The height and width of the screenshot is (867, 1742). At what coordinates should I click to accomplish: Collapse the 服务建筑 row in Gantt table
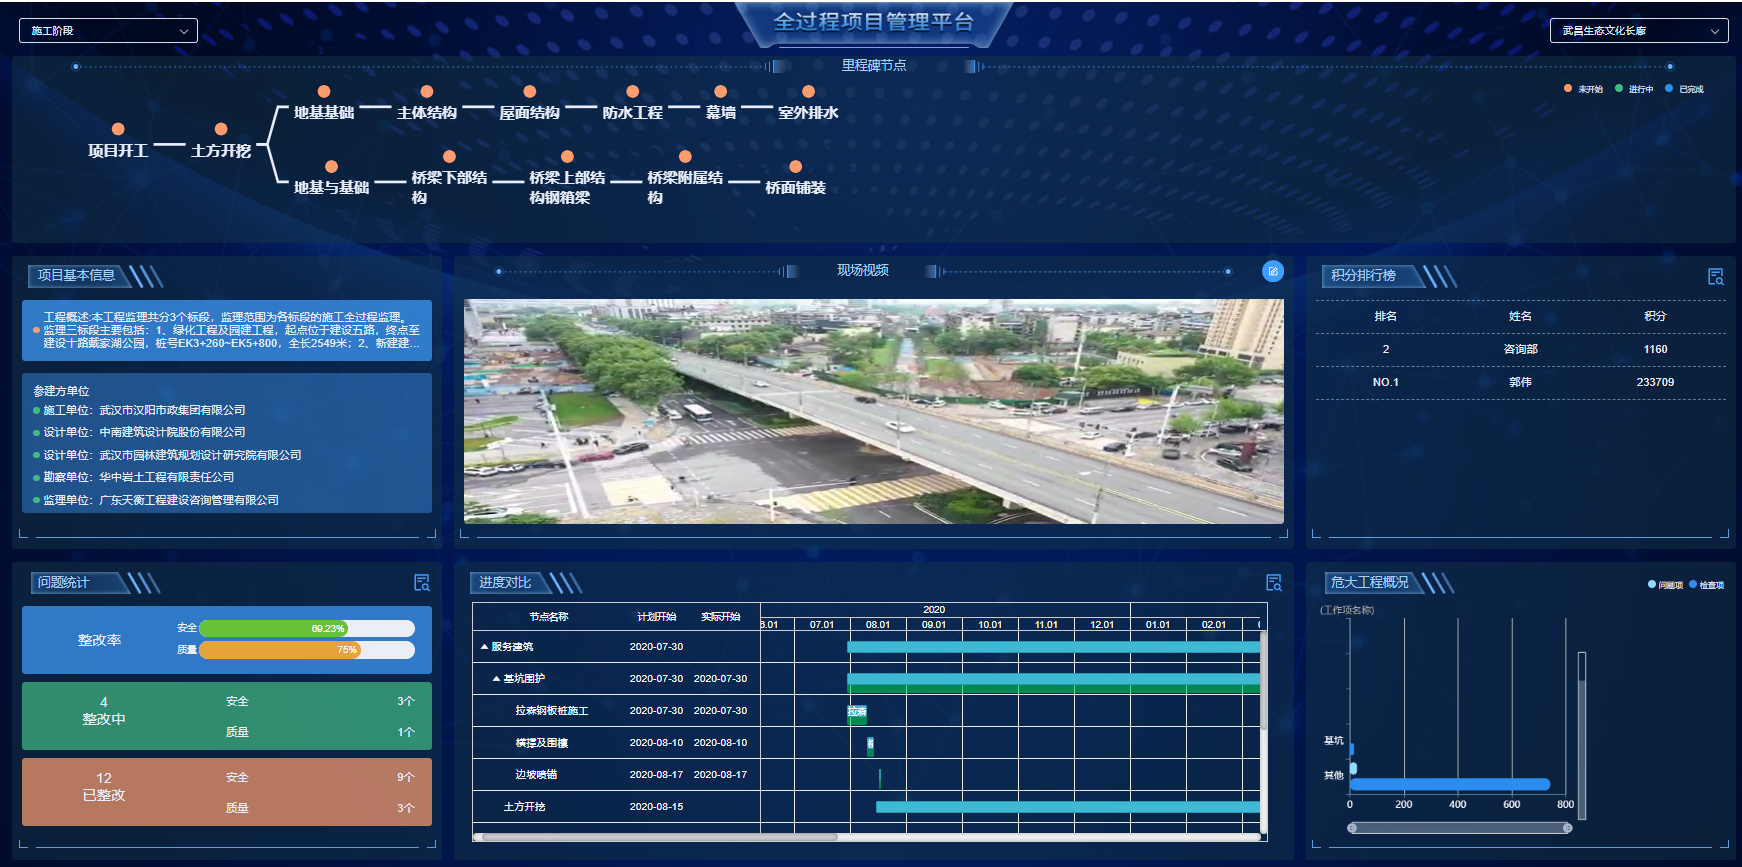point(485,647)
